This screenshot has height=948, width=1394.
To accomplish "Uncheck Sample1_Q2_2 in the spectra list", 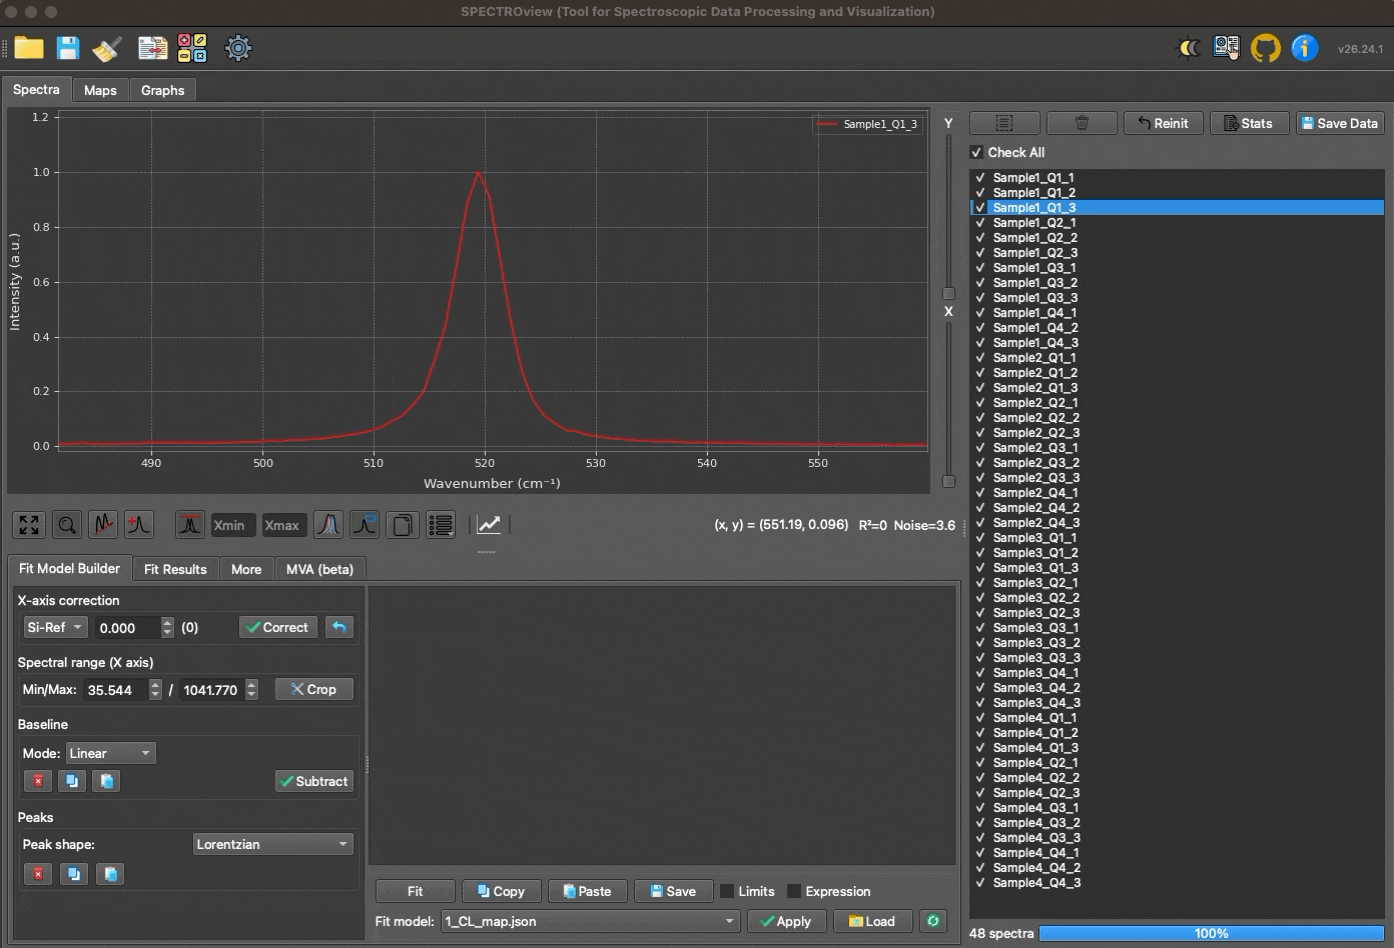I will coord(980,238).
